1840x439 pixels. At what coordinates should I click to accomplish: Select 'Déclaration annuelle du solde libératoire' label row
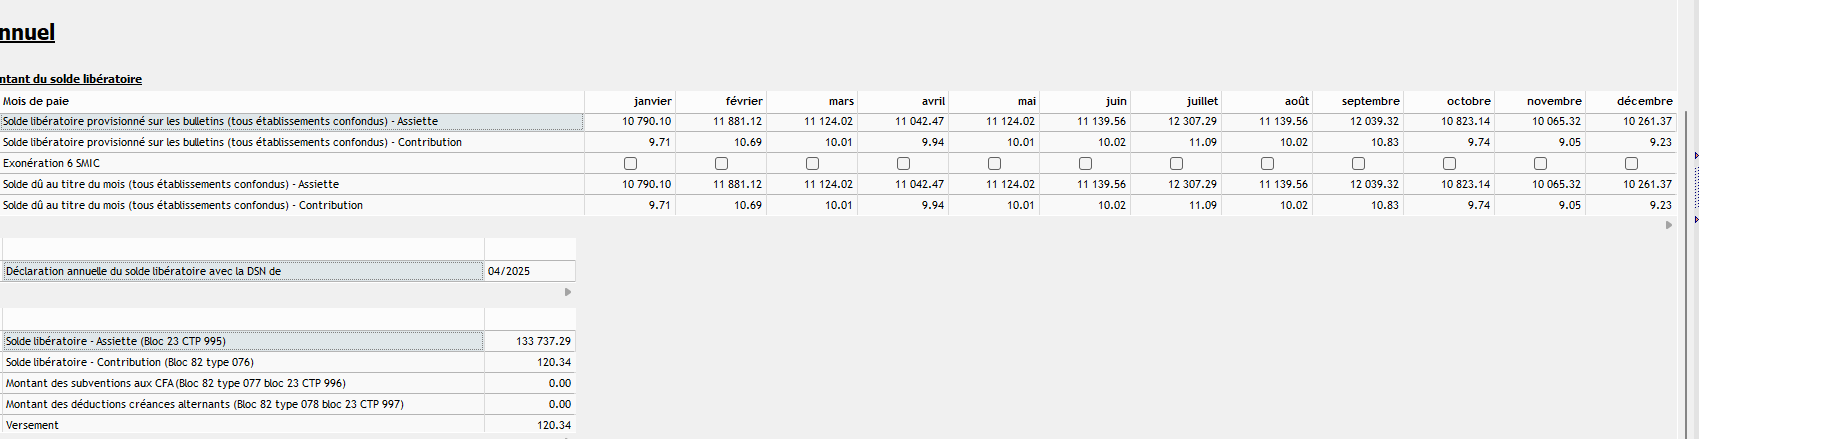(243, 271)
